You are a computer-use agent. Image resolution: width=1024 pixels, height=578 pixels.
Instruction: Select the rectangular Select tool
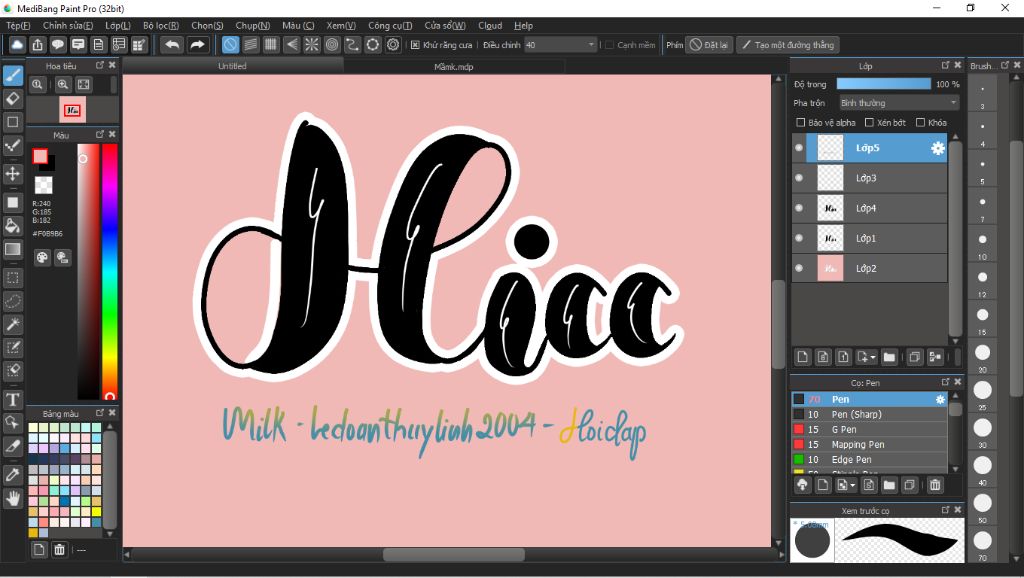click(x=13, y=278)
